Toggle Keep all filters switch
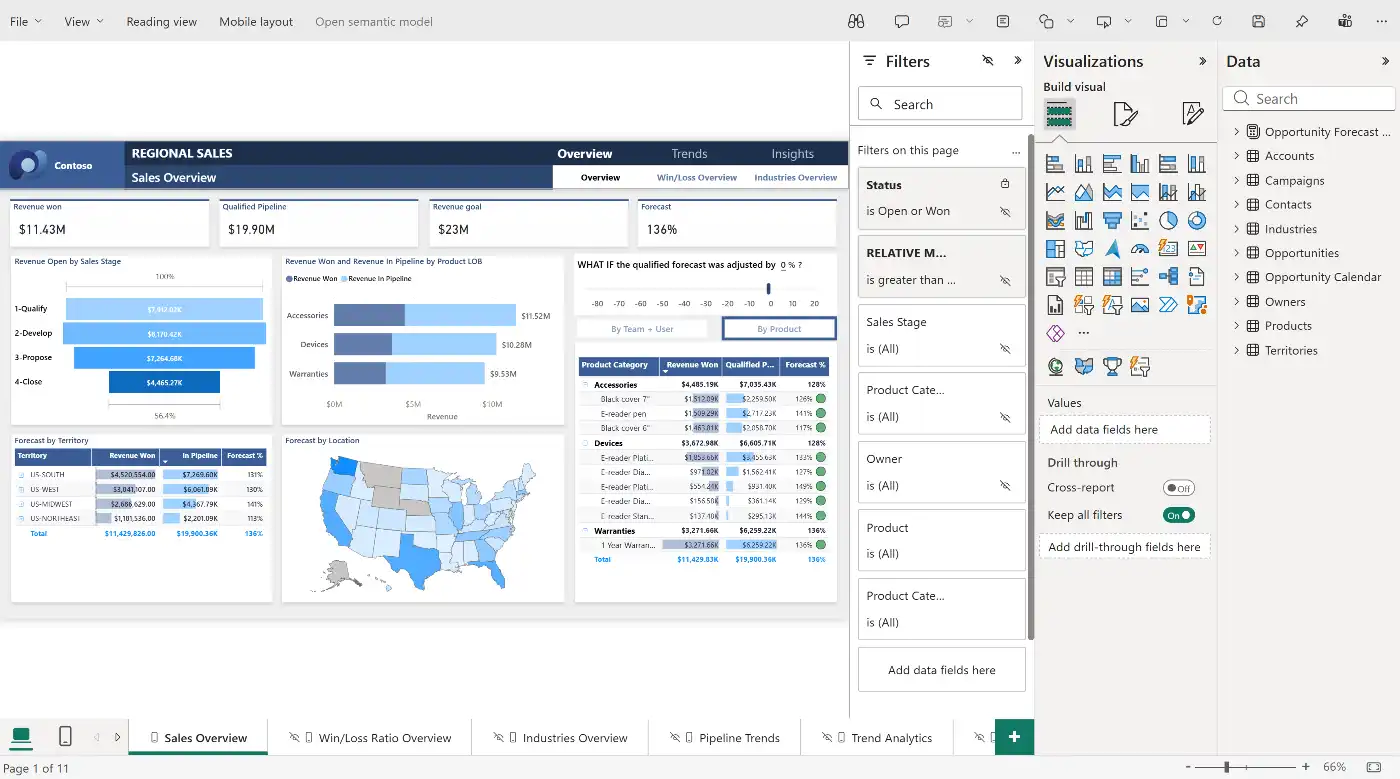 pos(1179,515)
